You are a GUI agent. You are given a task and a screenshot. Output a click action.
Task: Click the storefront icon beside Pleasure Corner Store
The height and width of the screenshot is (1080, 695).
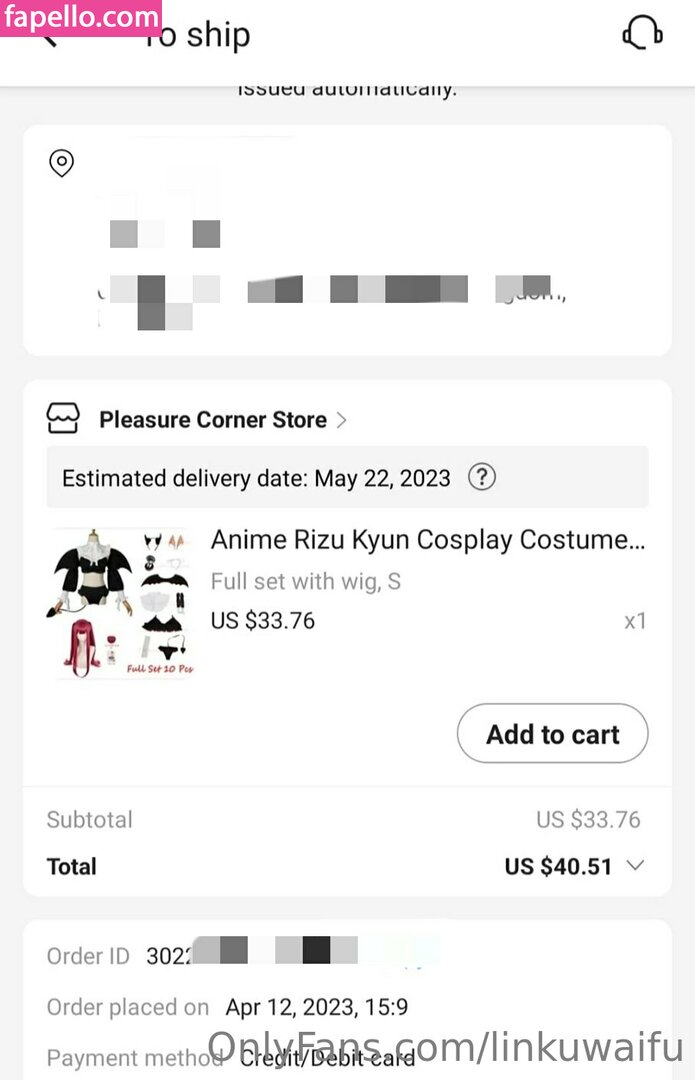coord(63,419)
